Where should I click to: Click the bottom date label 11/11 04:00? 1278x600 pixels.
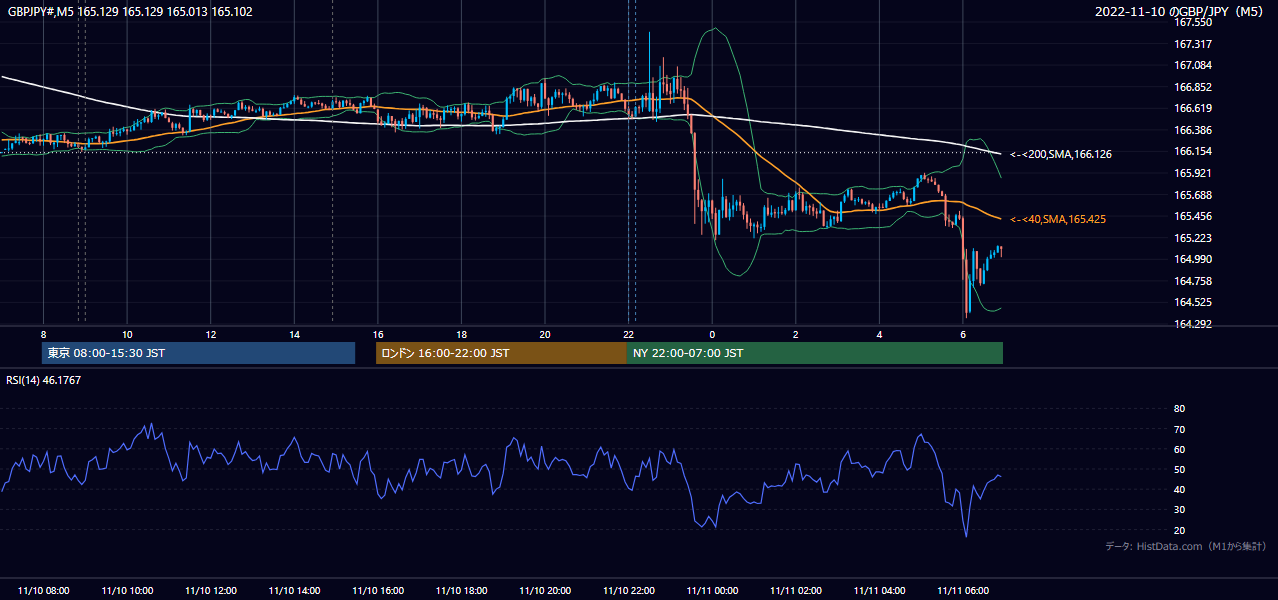(879, 591)
